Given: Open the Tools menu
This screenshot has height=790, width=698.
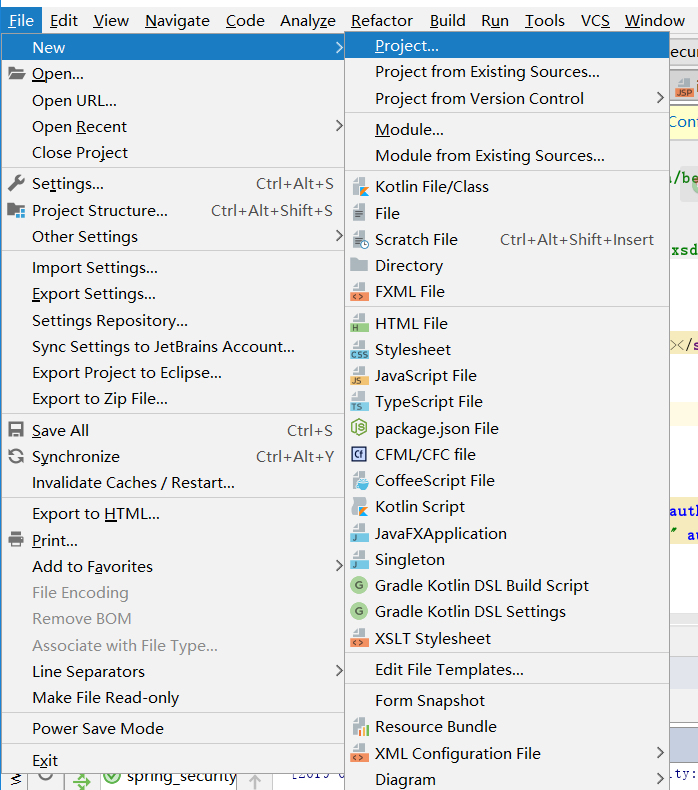Looking at the screenshot, I should tap(545, 21).
